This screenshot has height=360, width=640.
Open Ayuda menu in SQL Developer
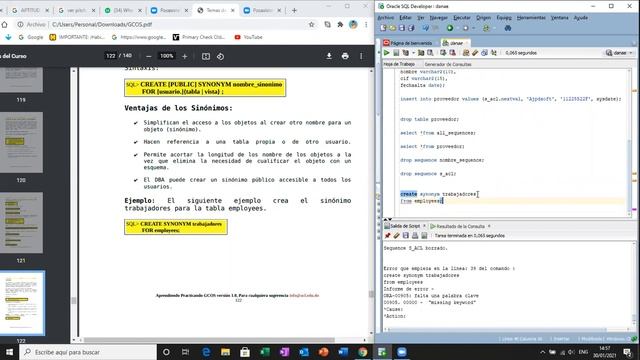tap(580, 18)
